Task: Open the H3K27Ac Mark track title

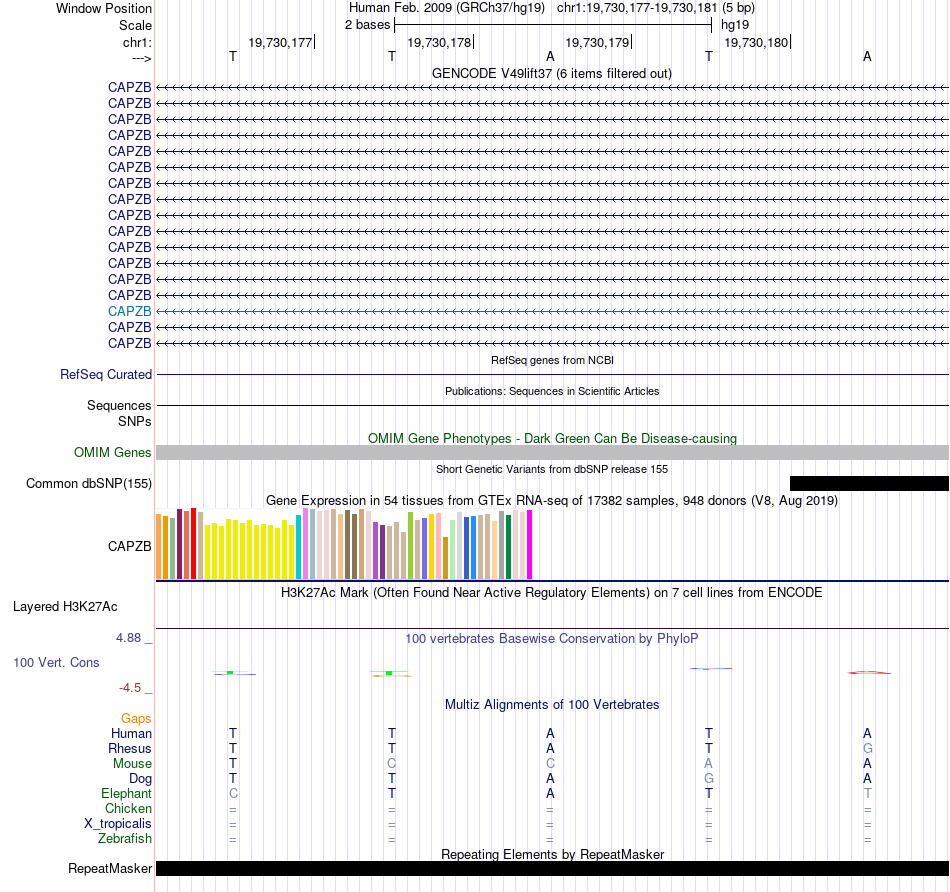Action: (552, 593)
